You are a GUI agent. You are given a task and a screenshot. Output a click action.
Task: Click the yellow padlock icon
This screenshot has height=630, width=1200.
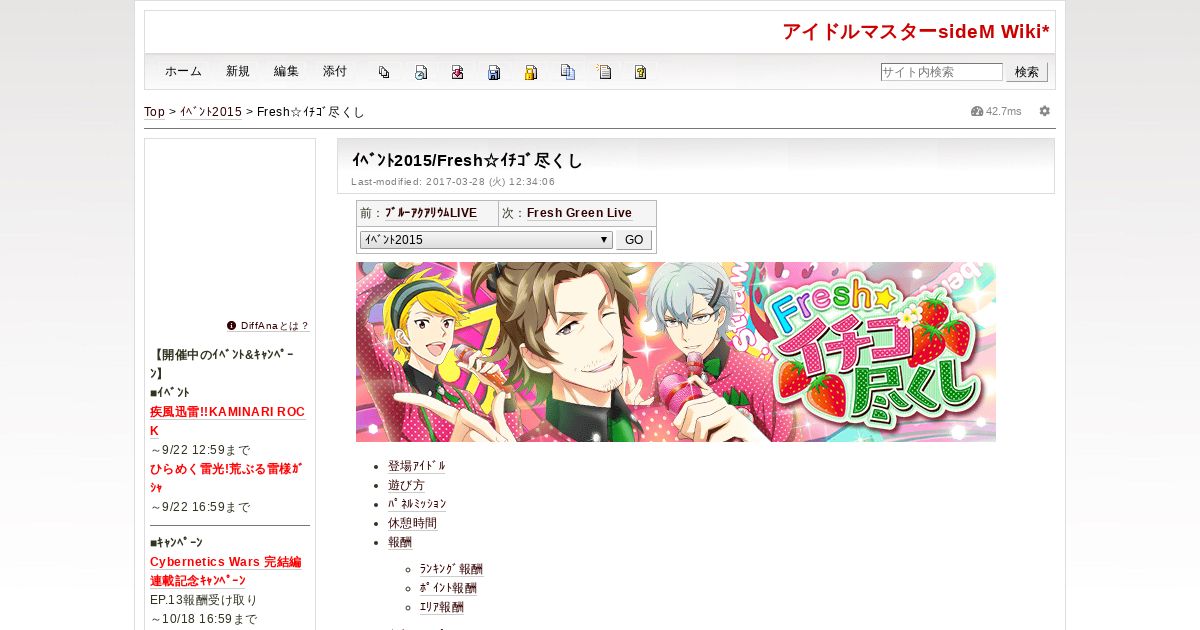(531, 72)
